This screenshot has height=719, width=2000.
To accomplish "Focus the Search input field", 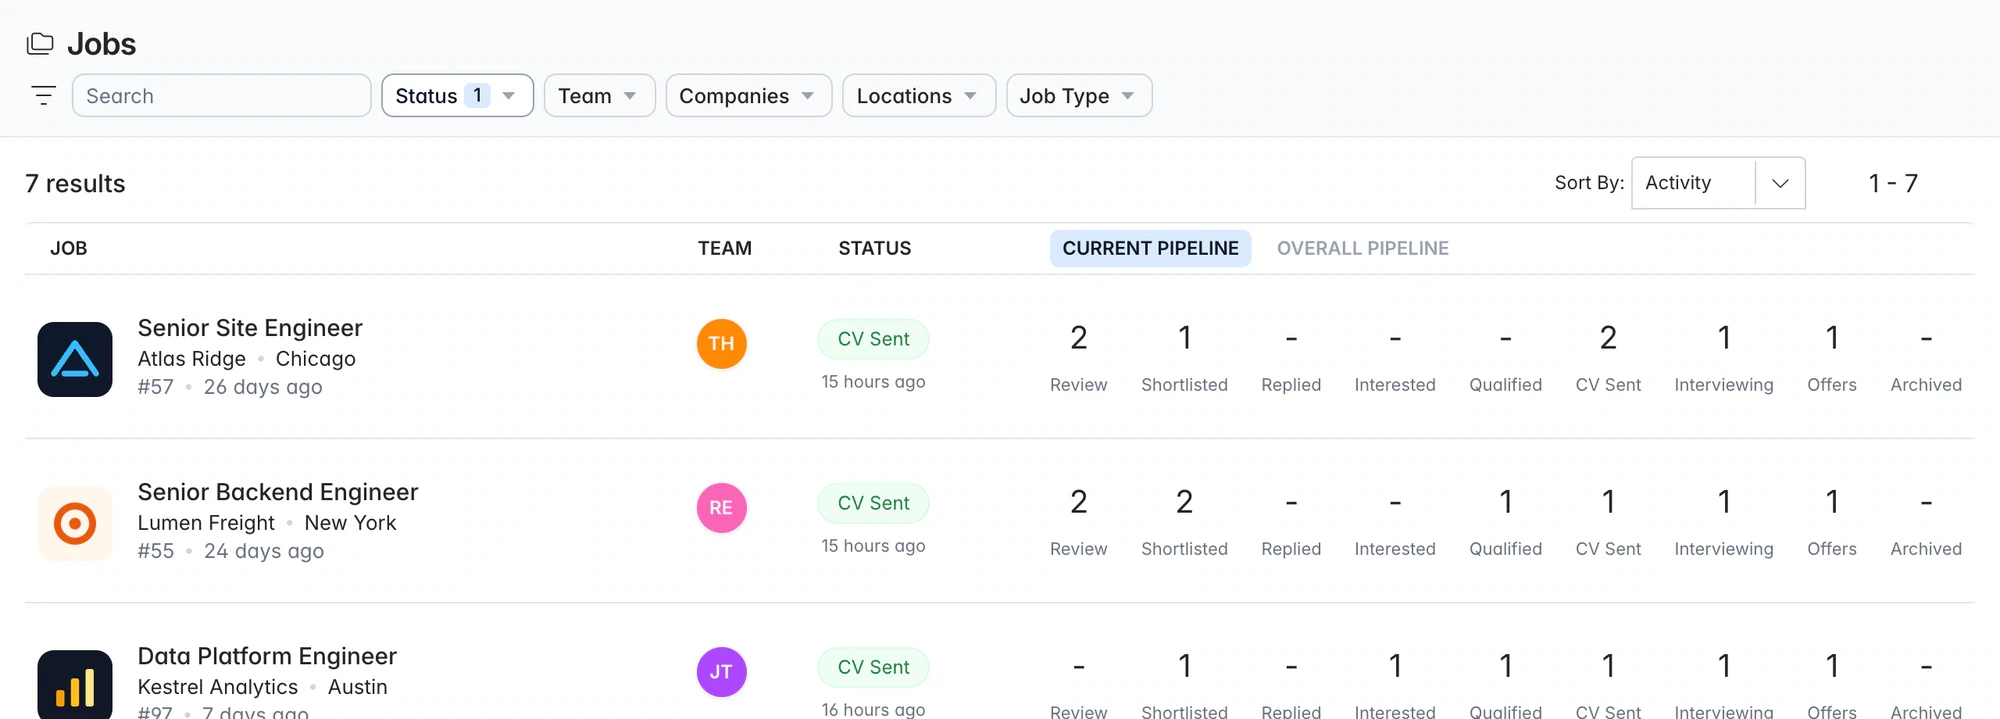I will tap(222, 95).
